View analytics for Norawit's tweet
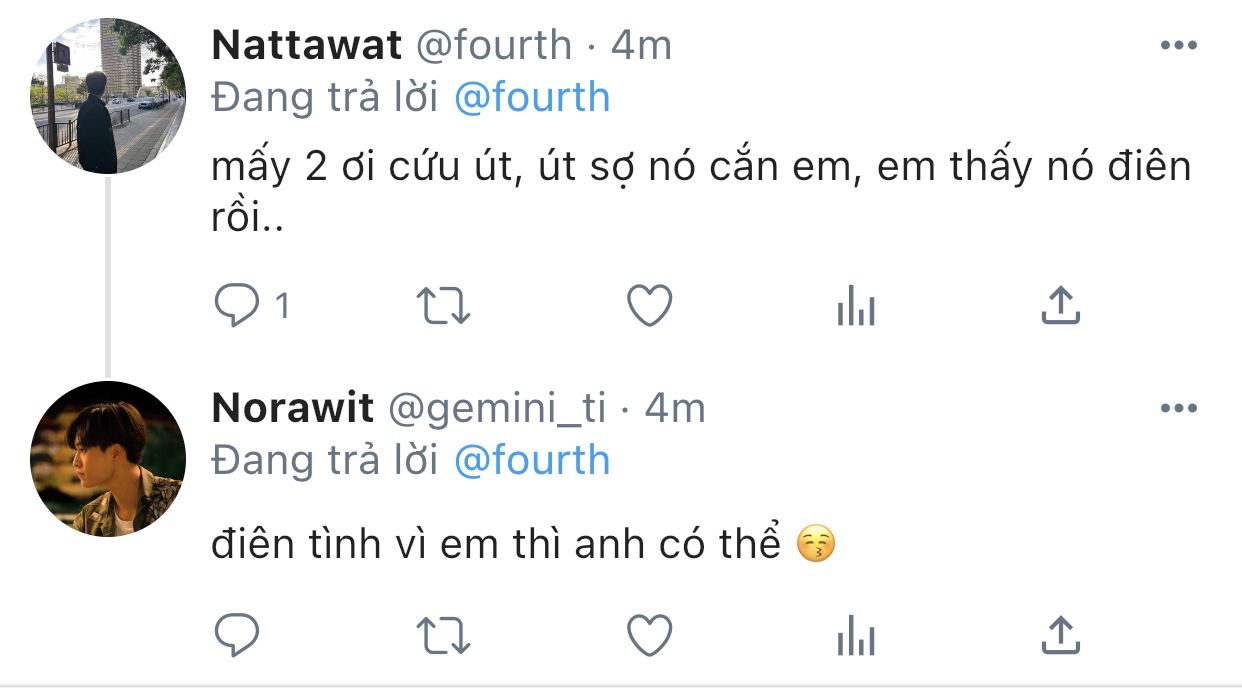 click(855, 637)
